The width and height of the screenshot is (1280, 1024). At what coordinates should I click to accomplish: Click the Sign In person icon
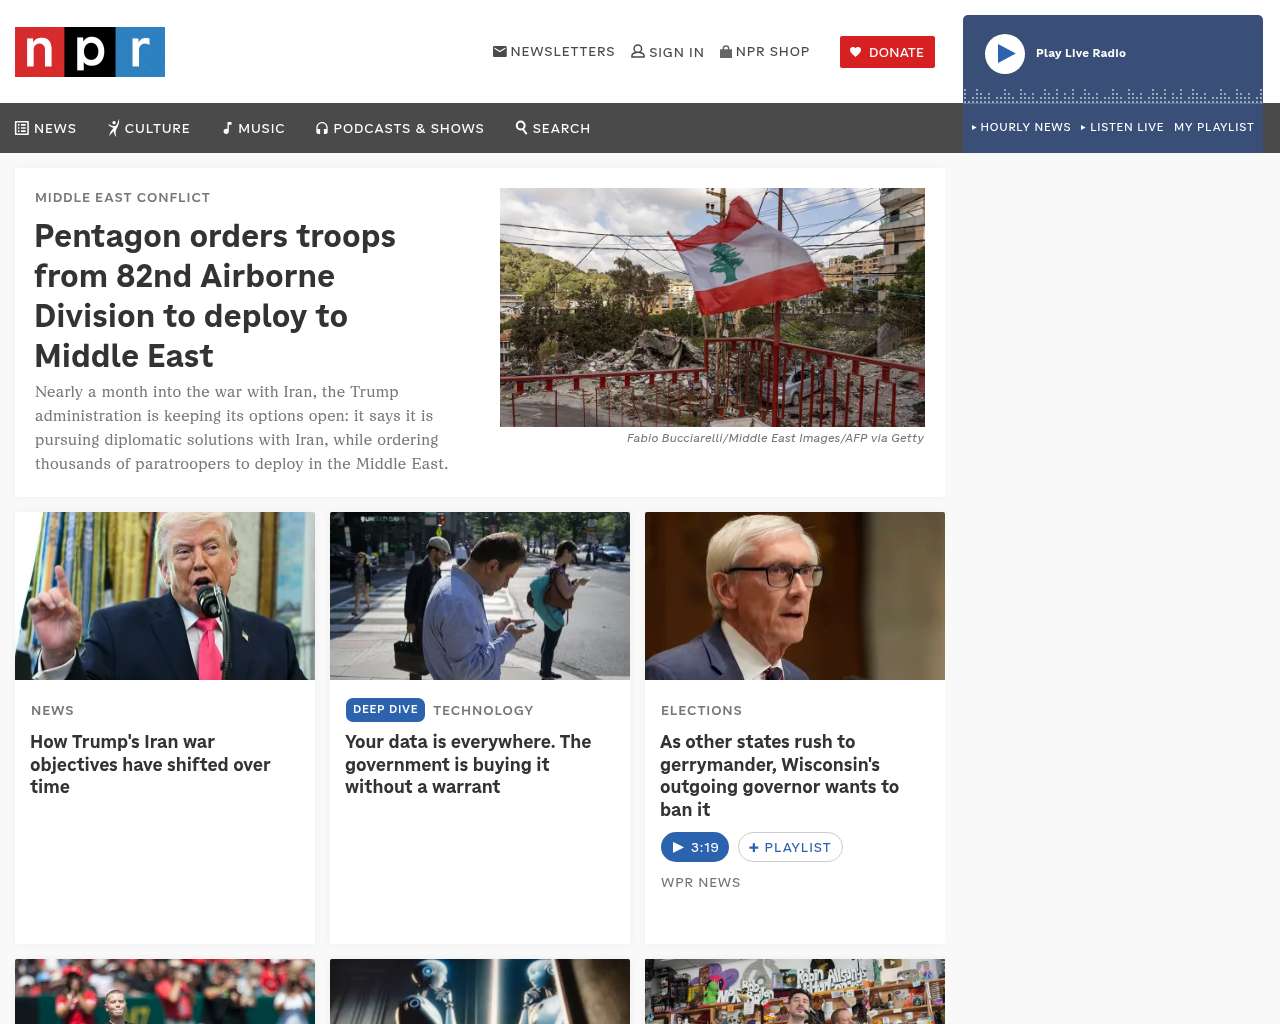click(638, 51)
